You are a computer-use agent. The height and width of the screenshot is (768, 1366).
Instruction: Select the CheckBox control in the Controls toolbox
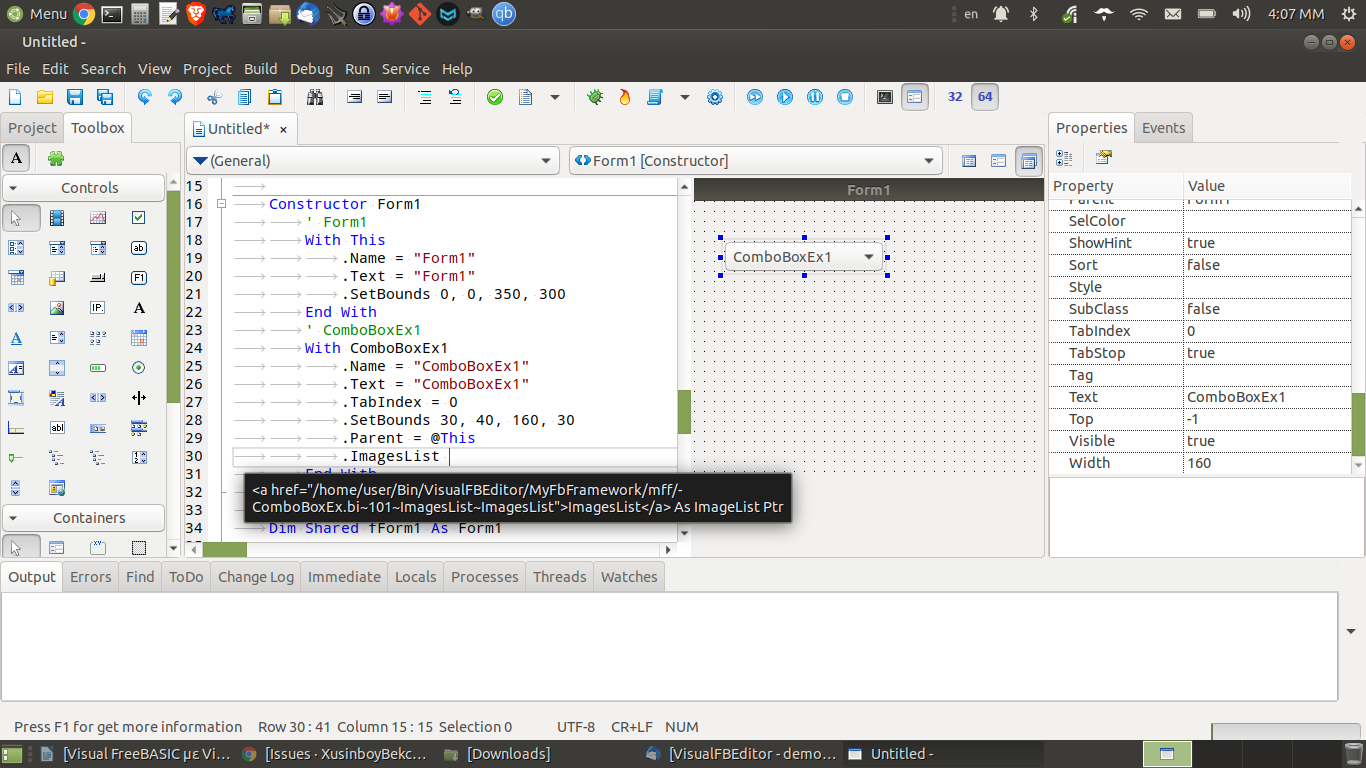139,218
